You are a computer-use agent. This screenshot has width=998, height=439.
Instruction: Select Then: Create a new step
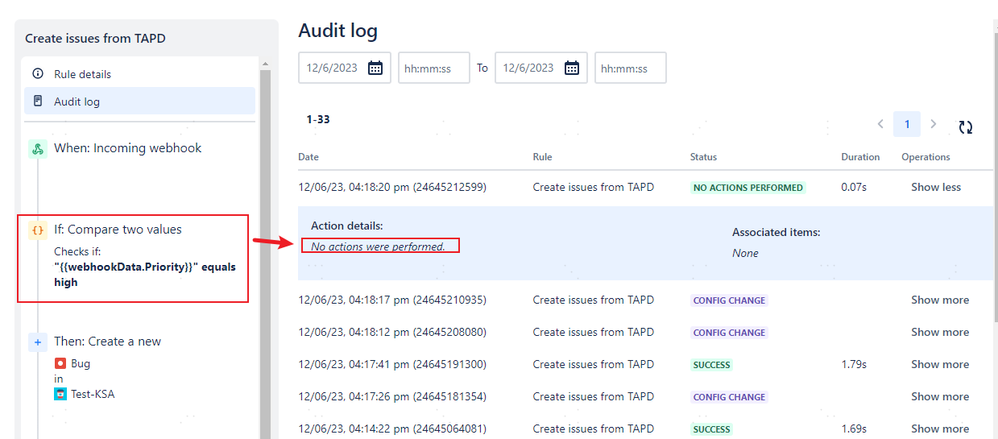click(108, 341)
